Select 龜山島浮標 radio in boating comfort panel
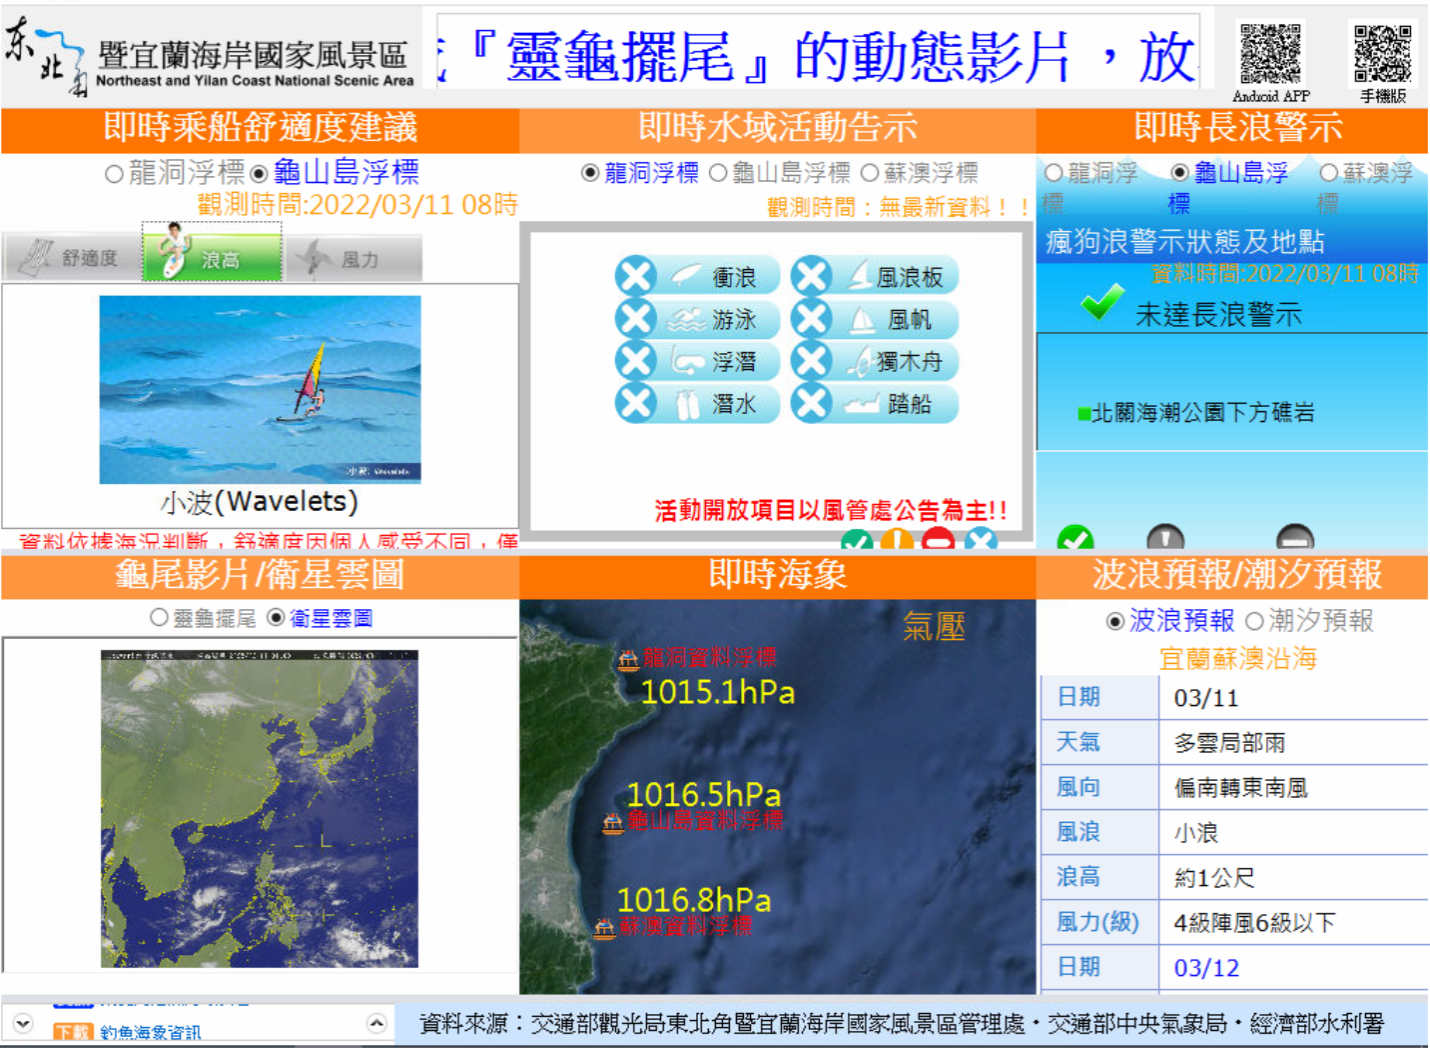The height and width of the screenshot is (1048, 1430). (x=259, y=174)
